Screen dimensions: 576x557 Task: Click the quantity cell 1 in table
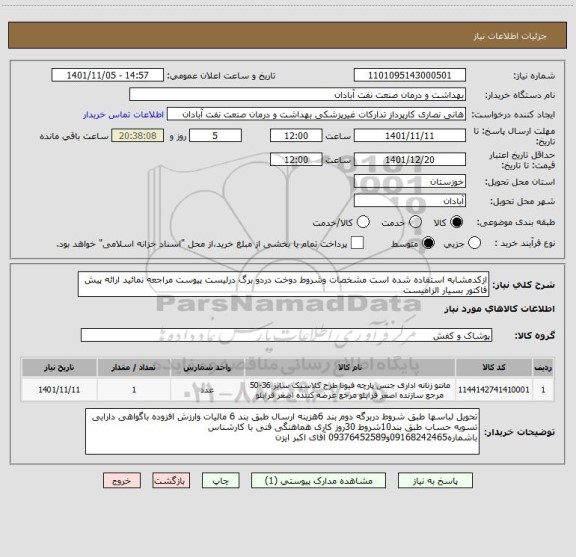click(x=134, y=389)
